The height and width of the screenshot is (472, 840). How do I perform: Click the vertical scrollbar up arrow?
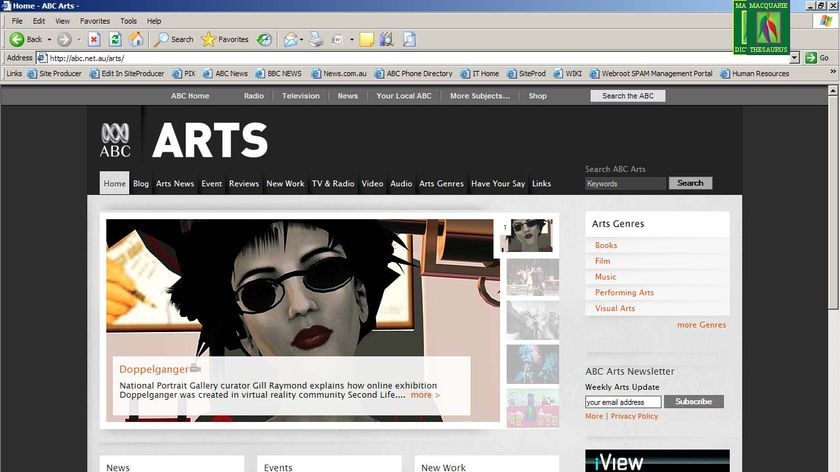[x=833, y=91]
